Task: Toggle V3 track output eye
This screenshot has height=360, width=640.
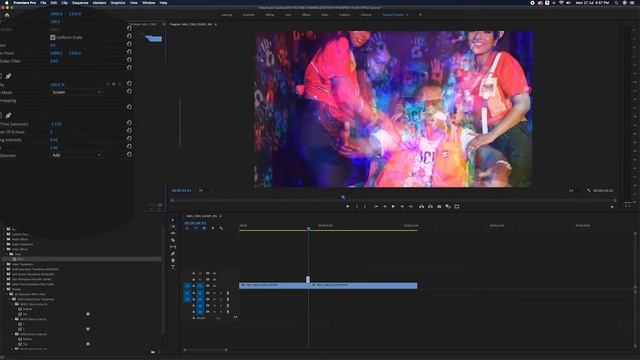Action: [x=214, y=273]
